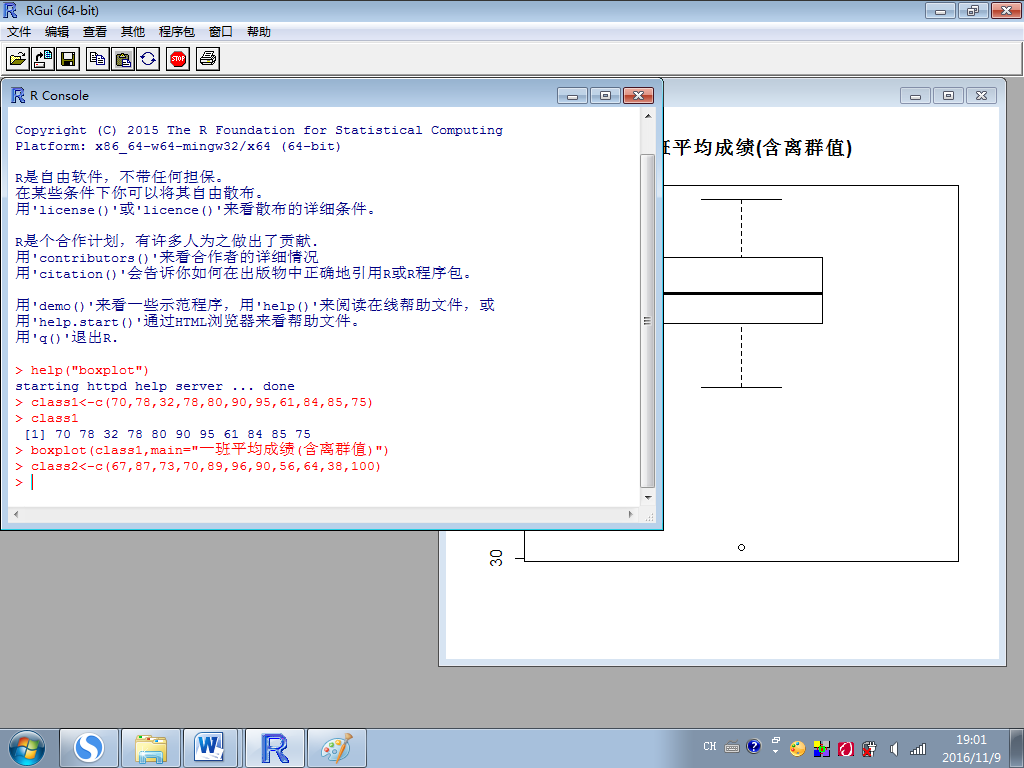This screenshot has width=1024, height=768.
Task: Click the keyboard icon in system tray
Action: tap(732, 747)
